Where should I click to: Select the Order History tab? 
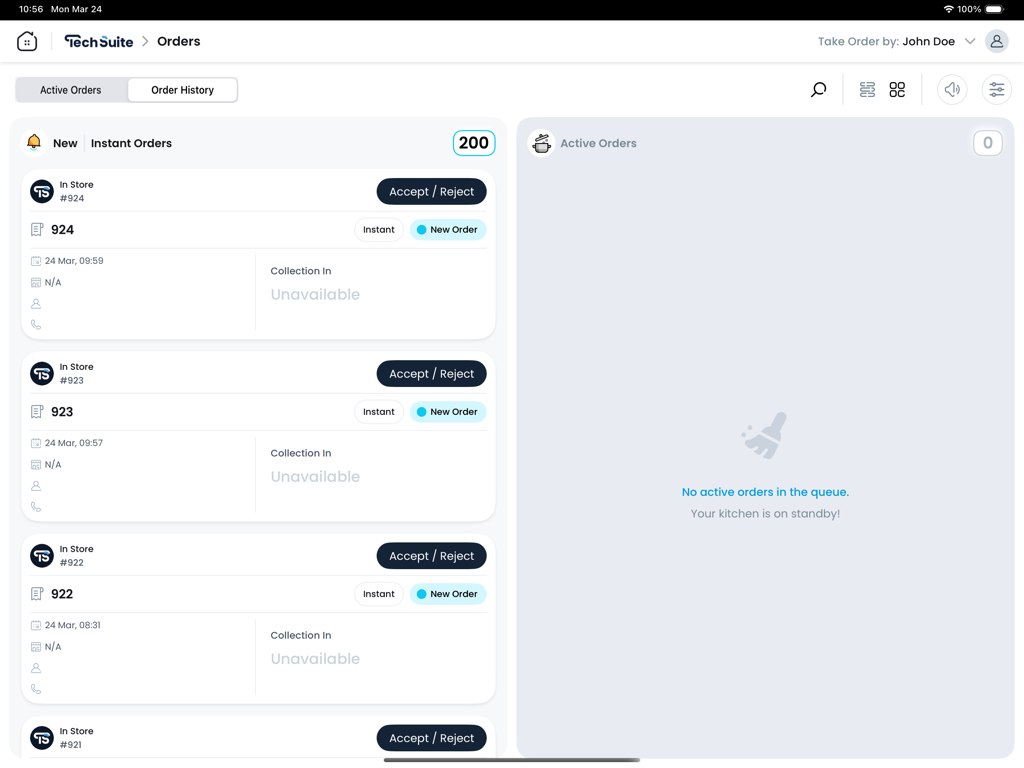click(182, 90)
